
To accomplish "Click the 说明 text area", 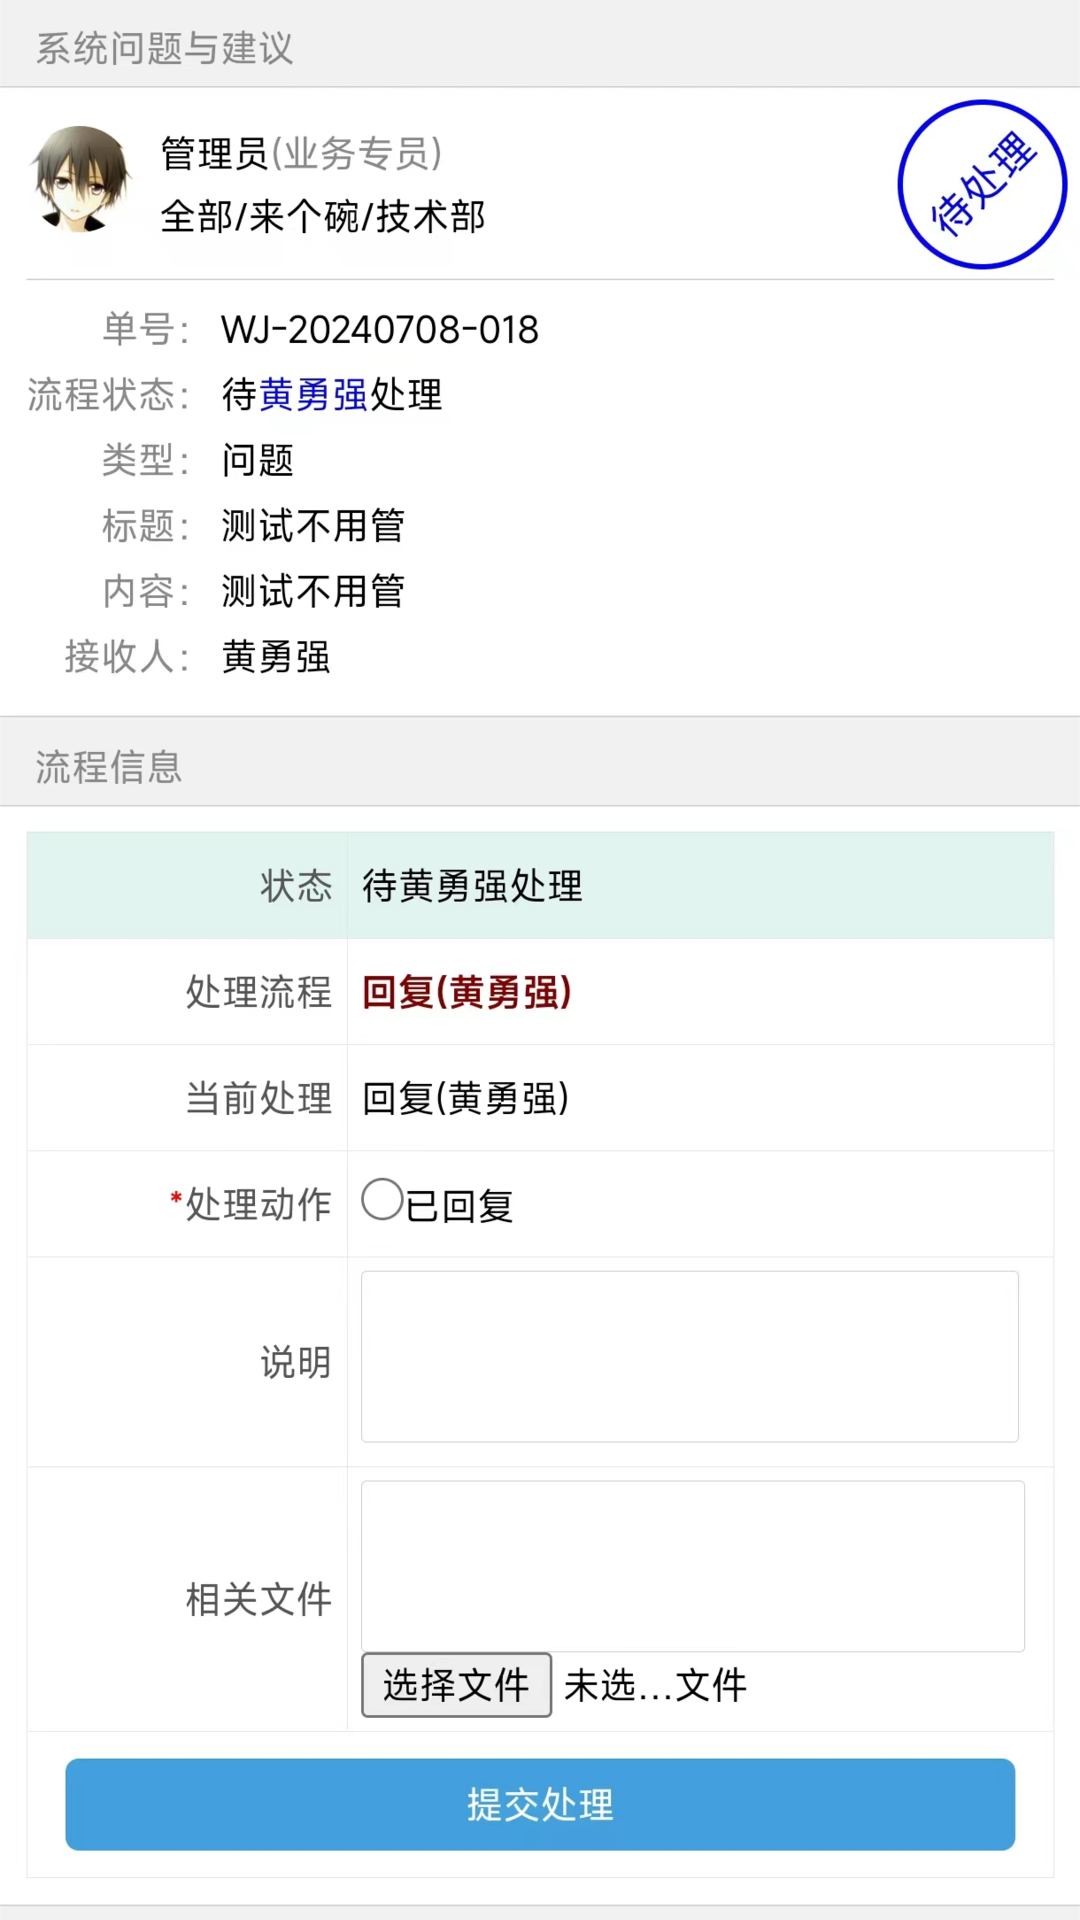I will (689, 1356).
